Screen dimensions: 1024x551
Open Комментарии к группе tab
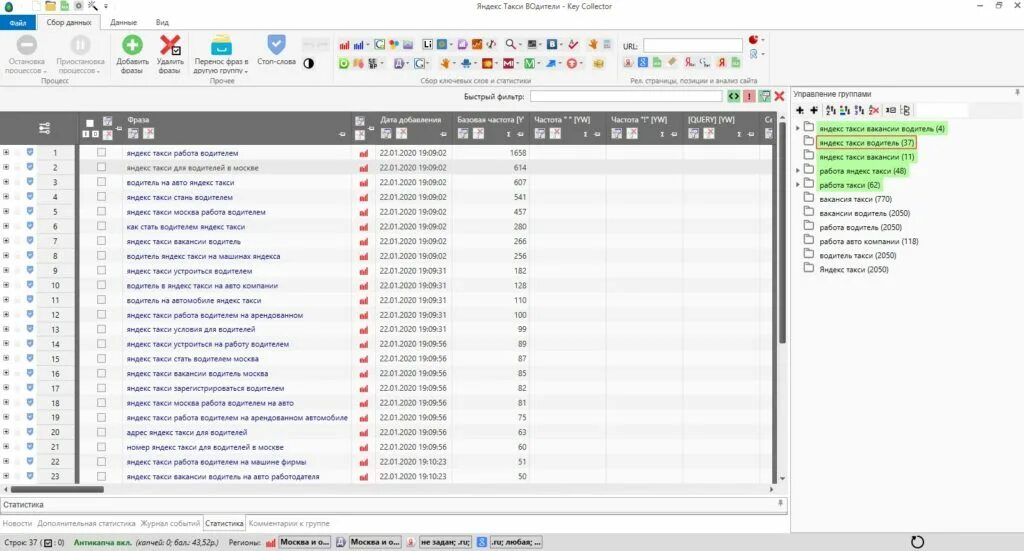coord(289,524)
